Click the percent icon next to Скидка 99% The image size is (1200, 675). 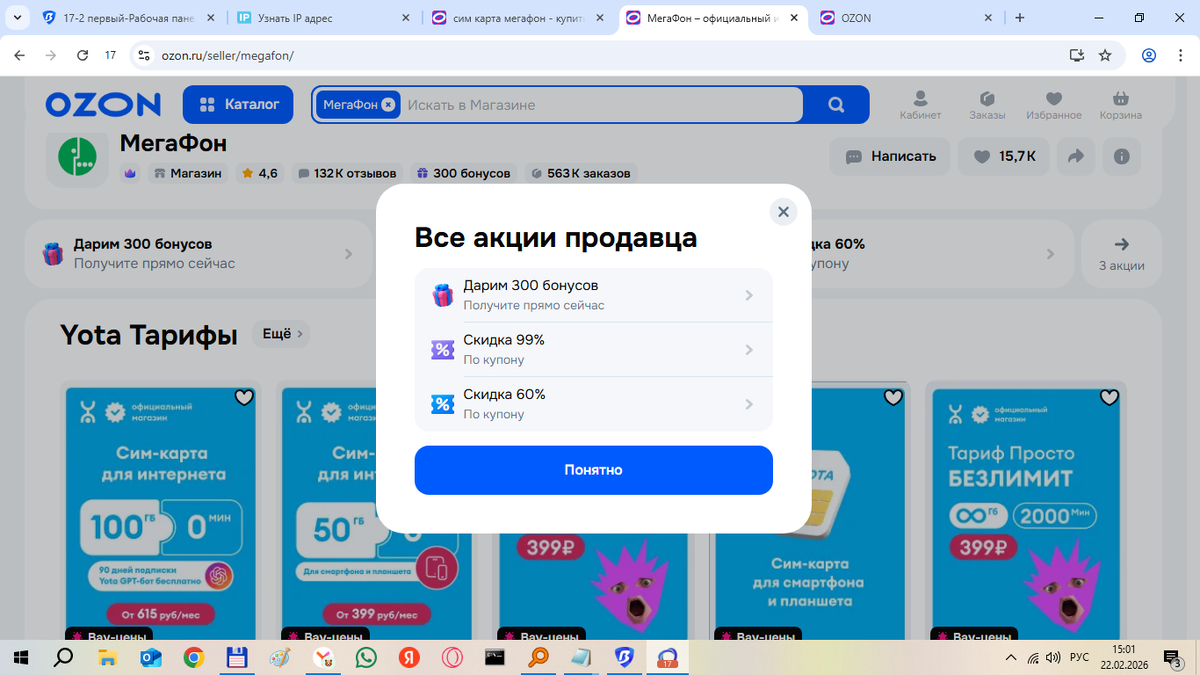coord(442,348)
